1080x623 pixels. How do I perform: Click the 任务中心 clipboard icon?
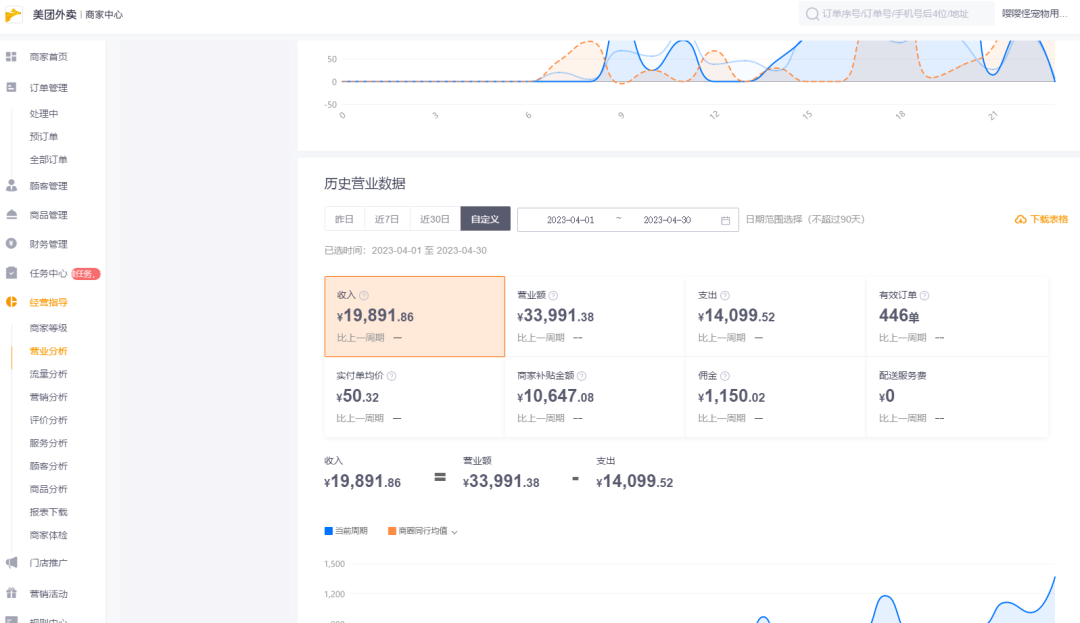[11, 273]
